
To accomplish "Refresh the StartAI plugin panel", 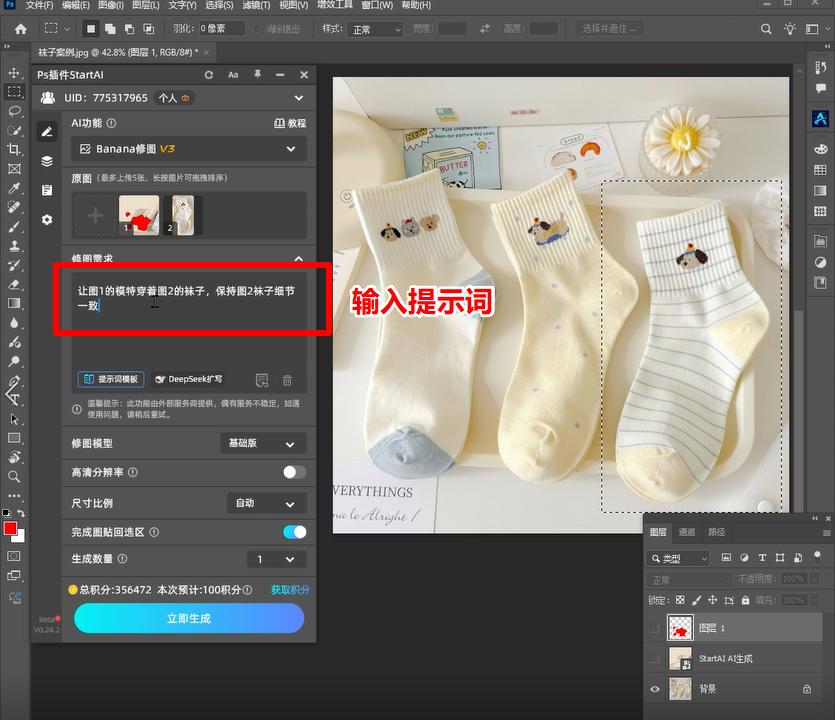I will point(209,75).
